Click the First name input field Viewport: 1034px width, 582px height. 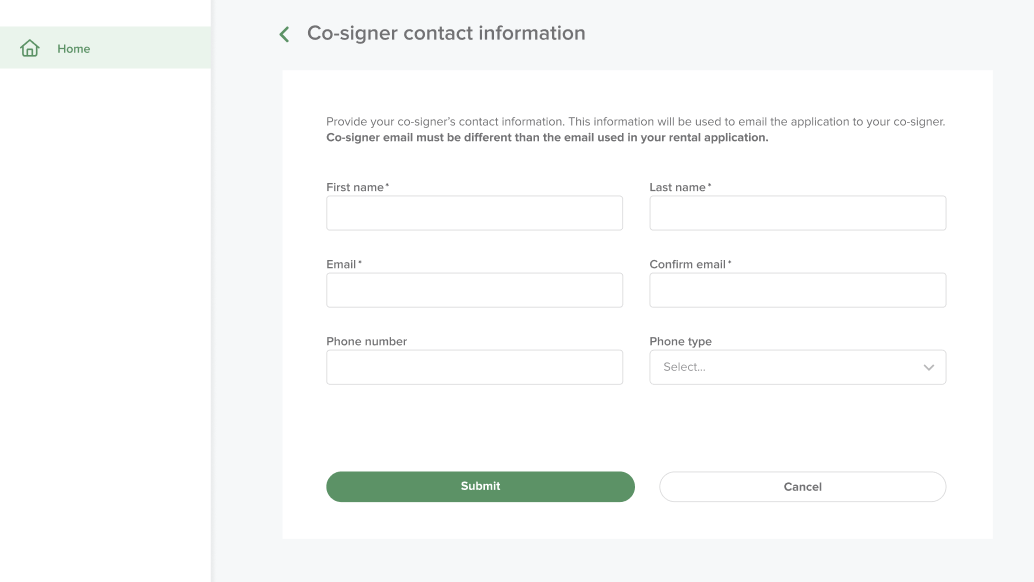click(x=474, y=212)
